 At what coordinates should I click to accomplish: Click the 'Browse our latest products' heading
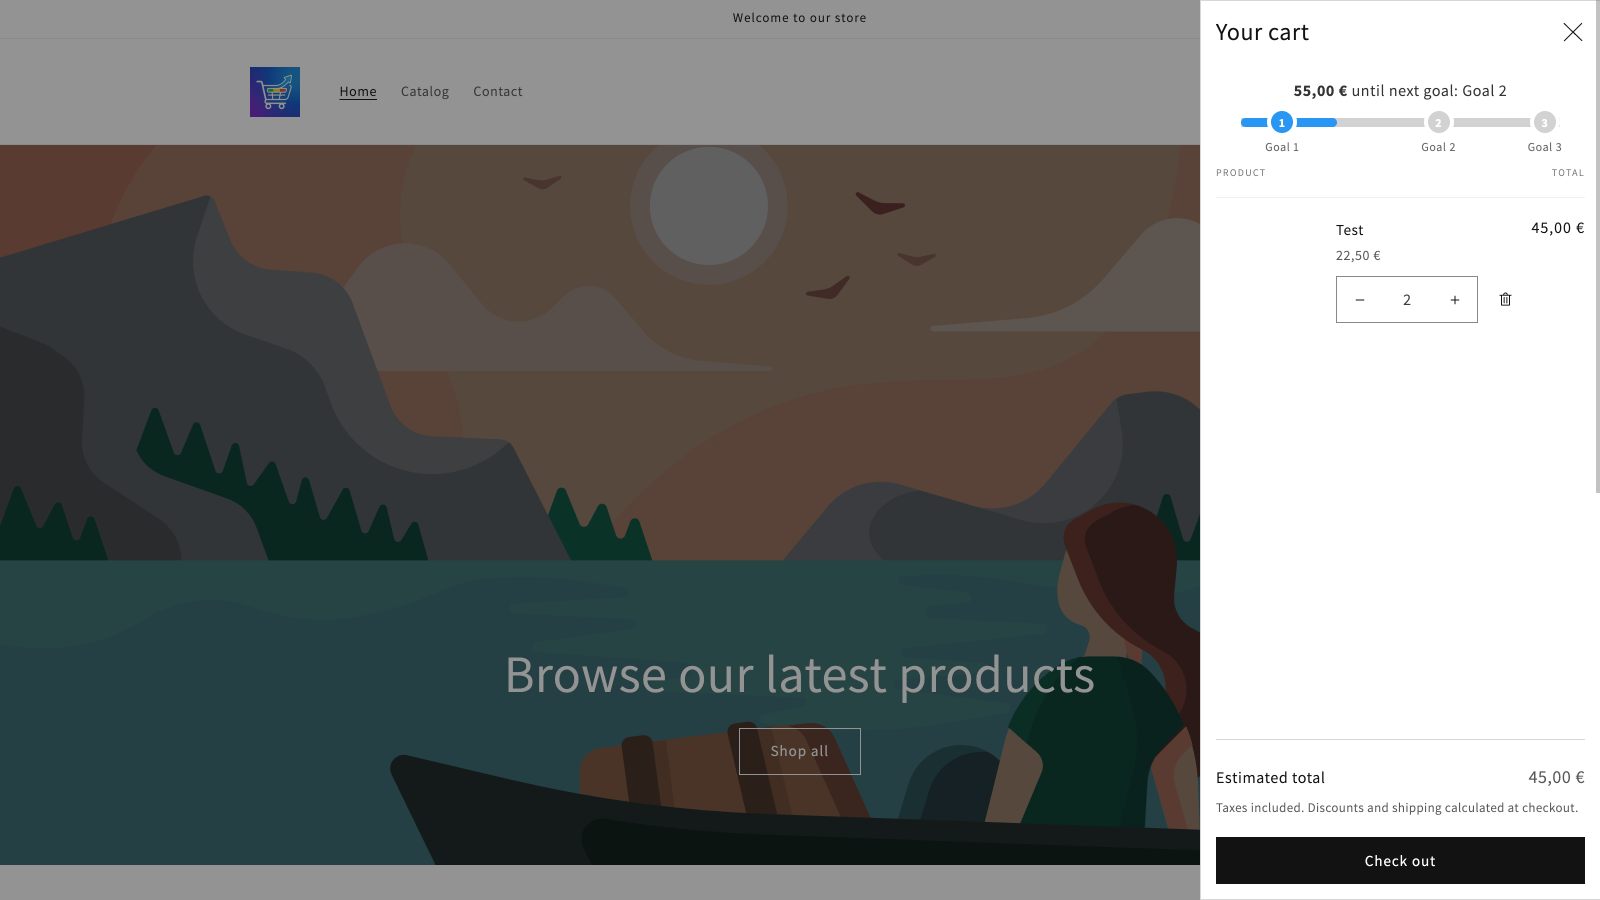(800, 675)
